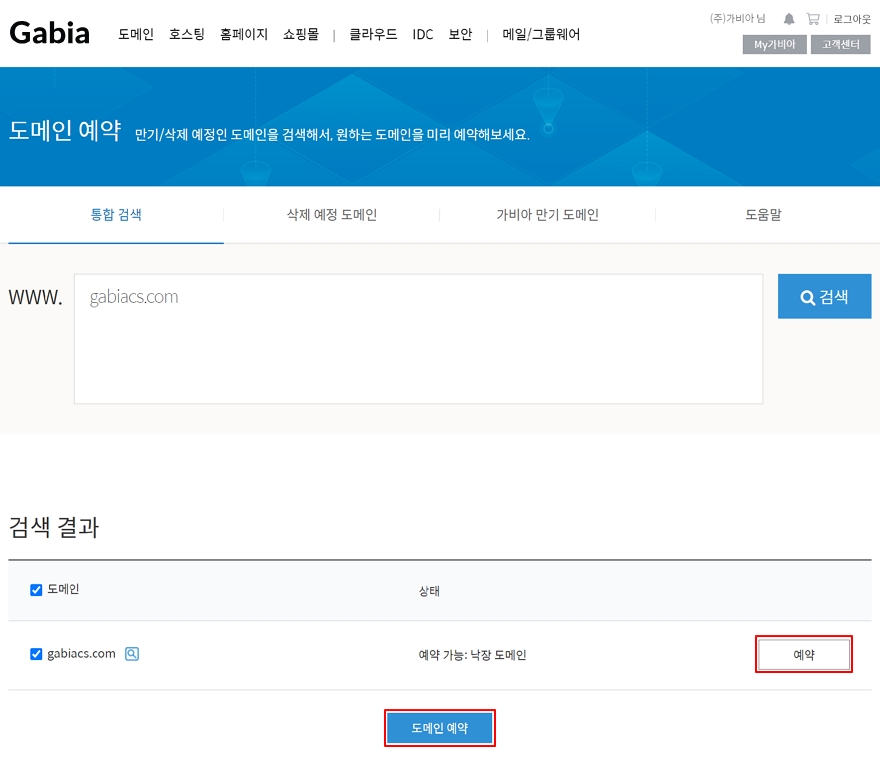880x761 pixels.
Task: Open the 홈페이지 menu
Action: tap(244, 34)
